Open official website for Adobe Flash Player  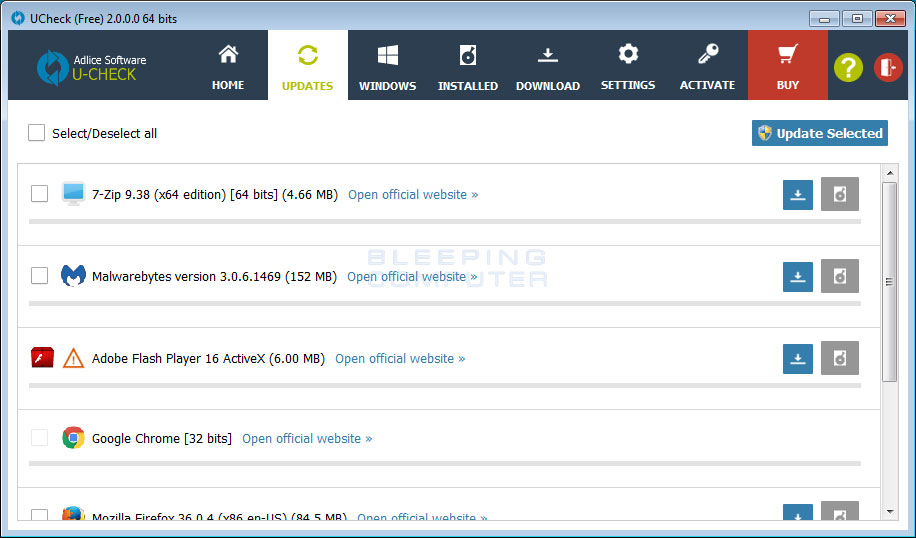(400, 359)
